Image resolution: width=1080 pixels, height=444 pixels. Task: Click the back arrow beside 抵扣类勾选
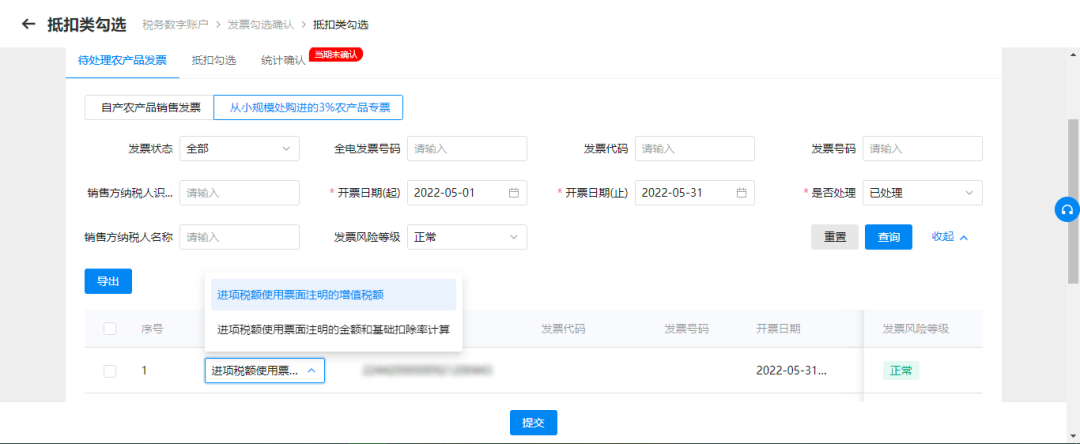(x=28, y=23)
